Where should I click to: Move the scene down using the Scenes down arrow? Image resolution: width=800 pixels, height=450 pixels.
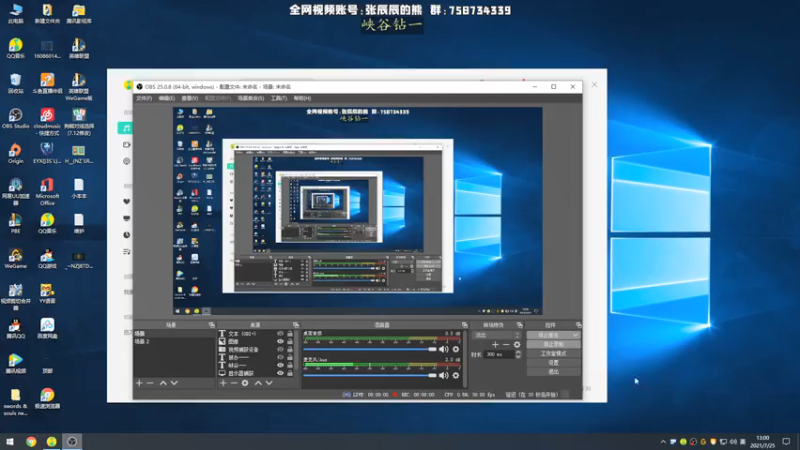coord(174,383)
